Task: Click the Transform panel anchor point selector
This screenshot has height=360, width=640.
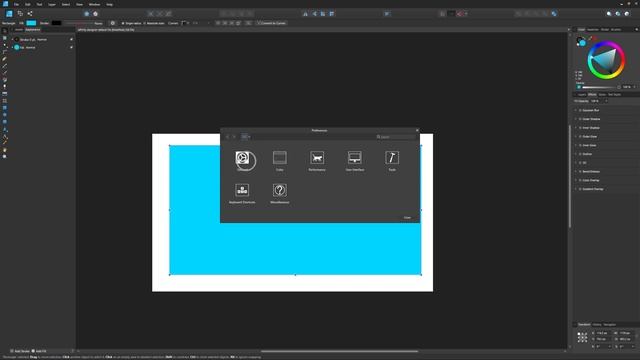Action: coord(582,337)
